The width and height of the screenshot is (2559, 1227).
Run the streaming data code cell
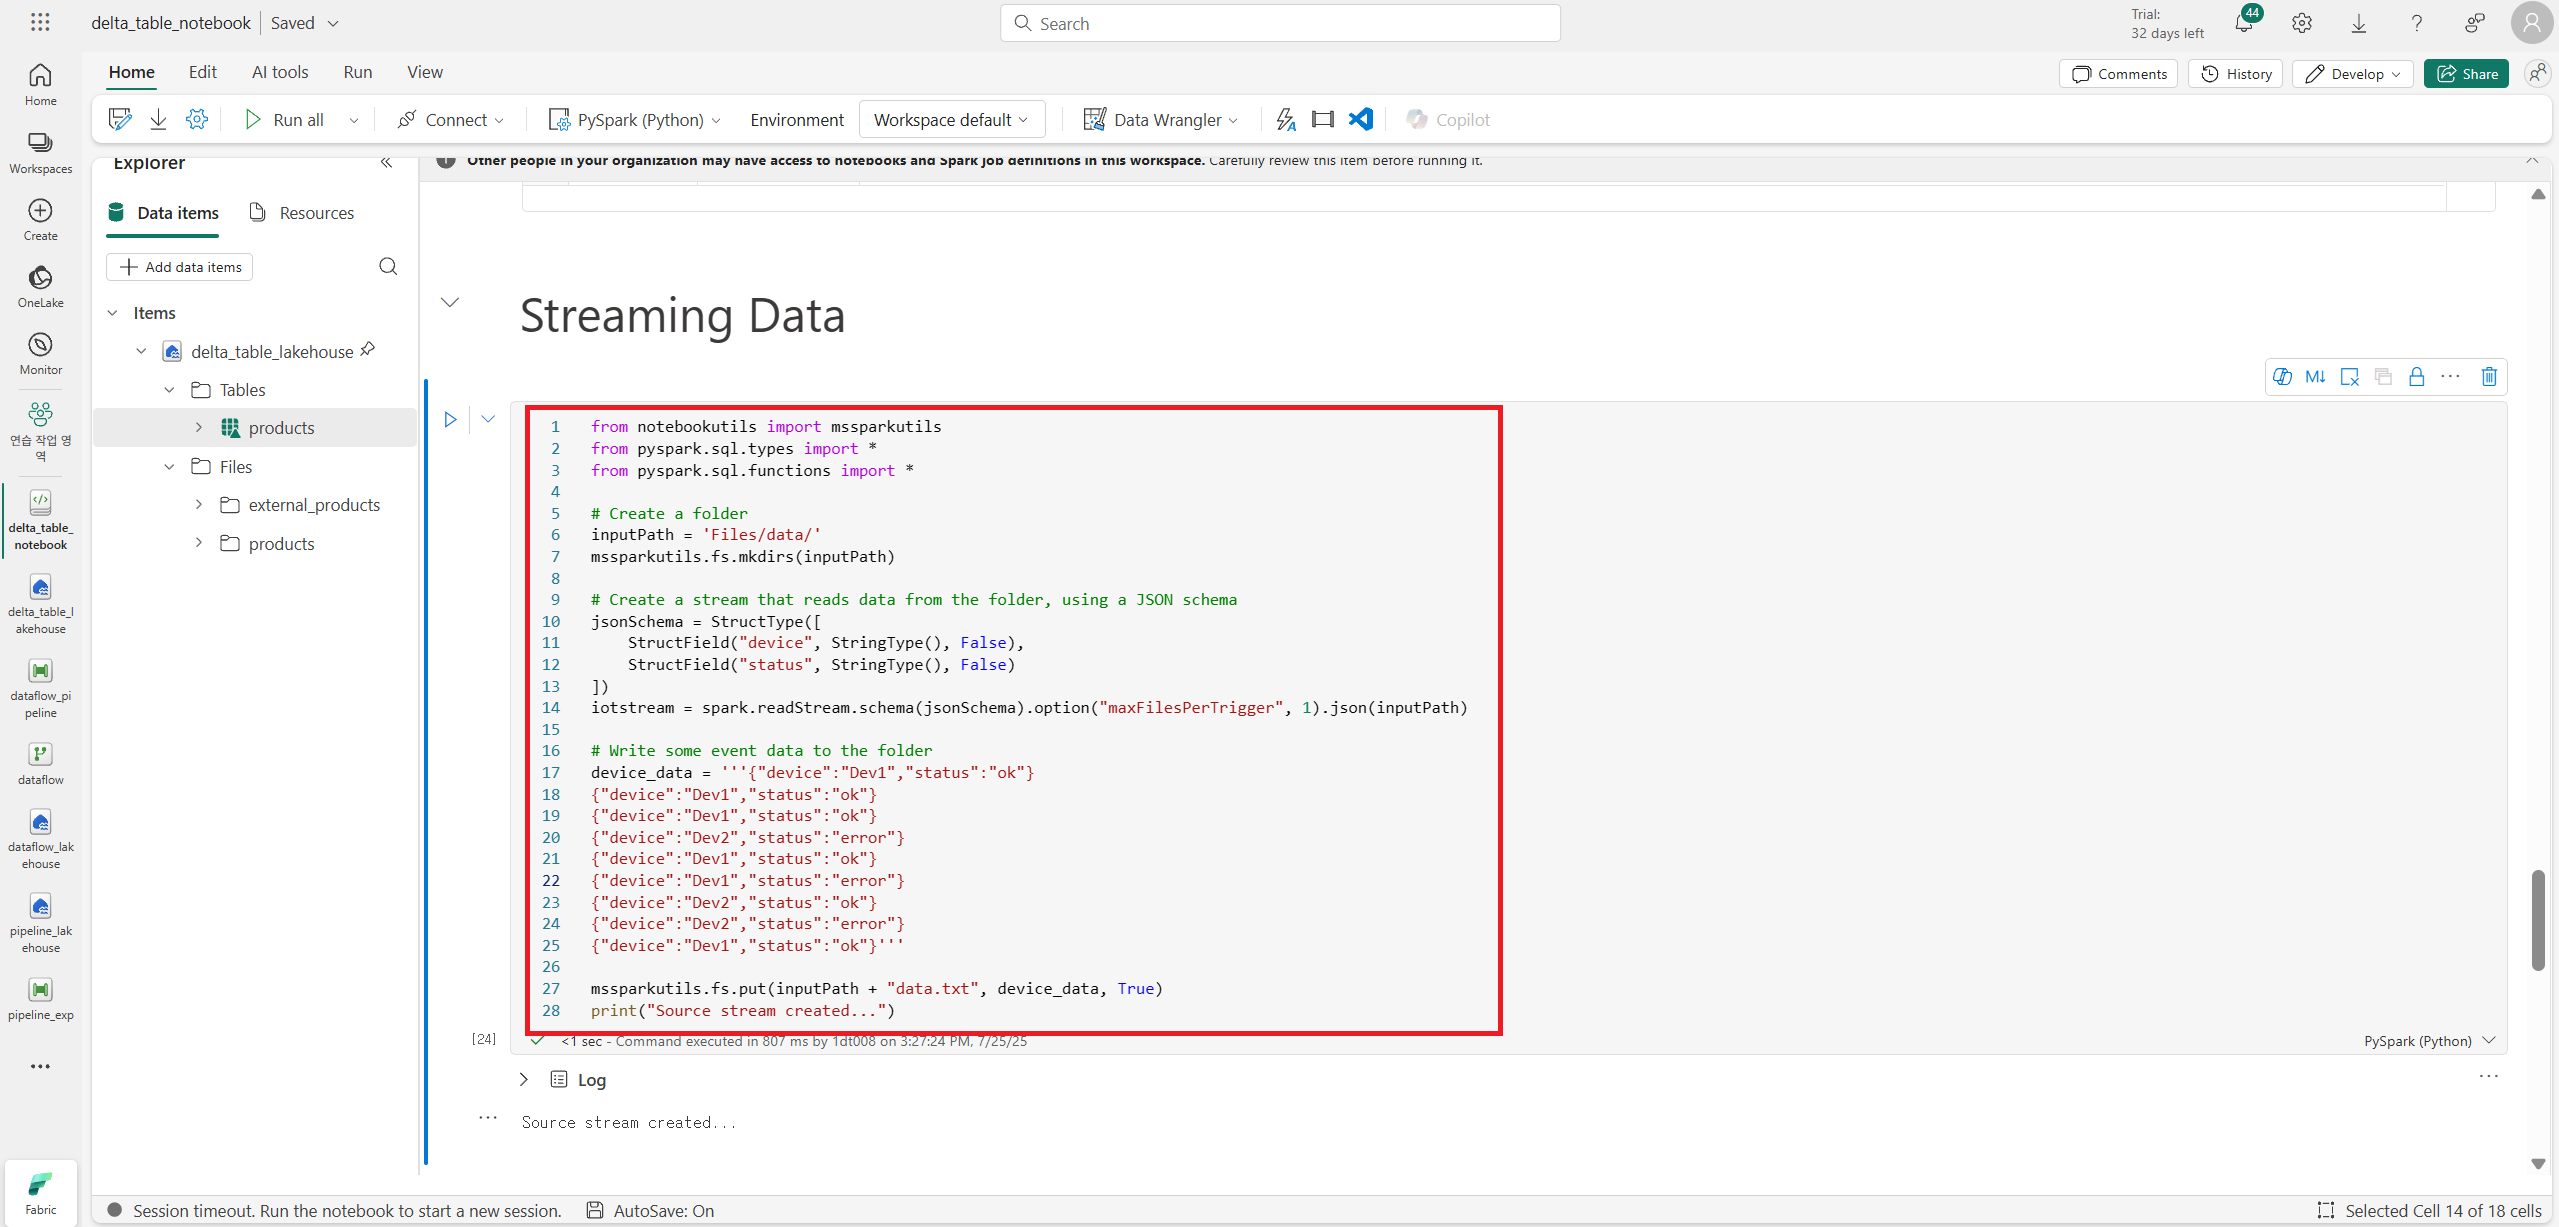click(450, 420)
